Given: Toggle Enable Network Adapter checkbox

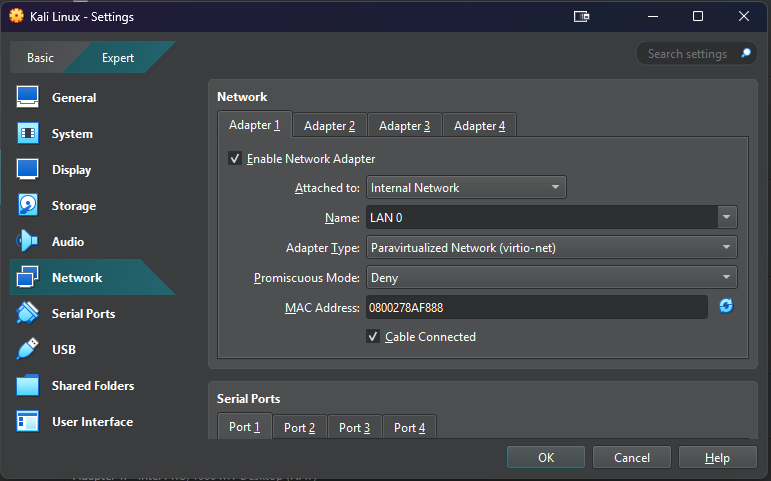Looking at the screenshot, I should tap(235, 158).
